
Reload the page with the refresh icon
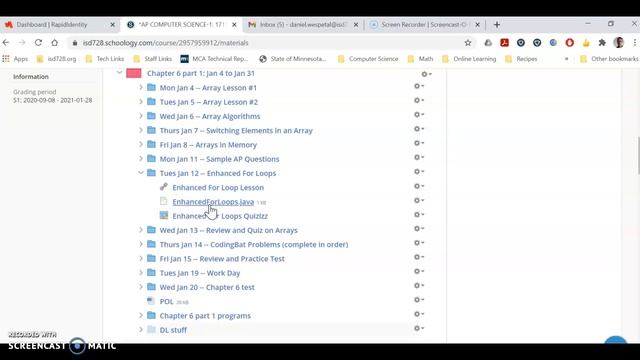[38, 42]
